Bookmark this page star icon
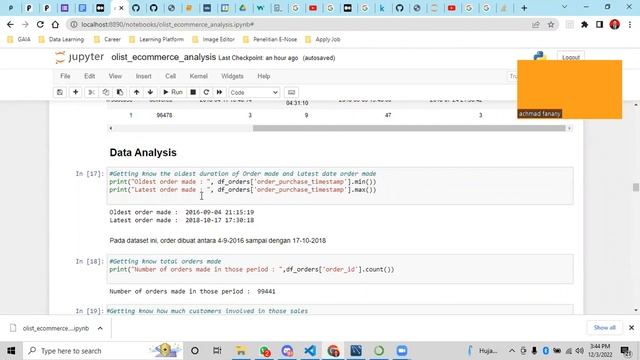 coord(551,24)
